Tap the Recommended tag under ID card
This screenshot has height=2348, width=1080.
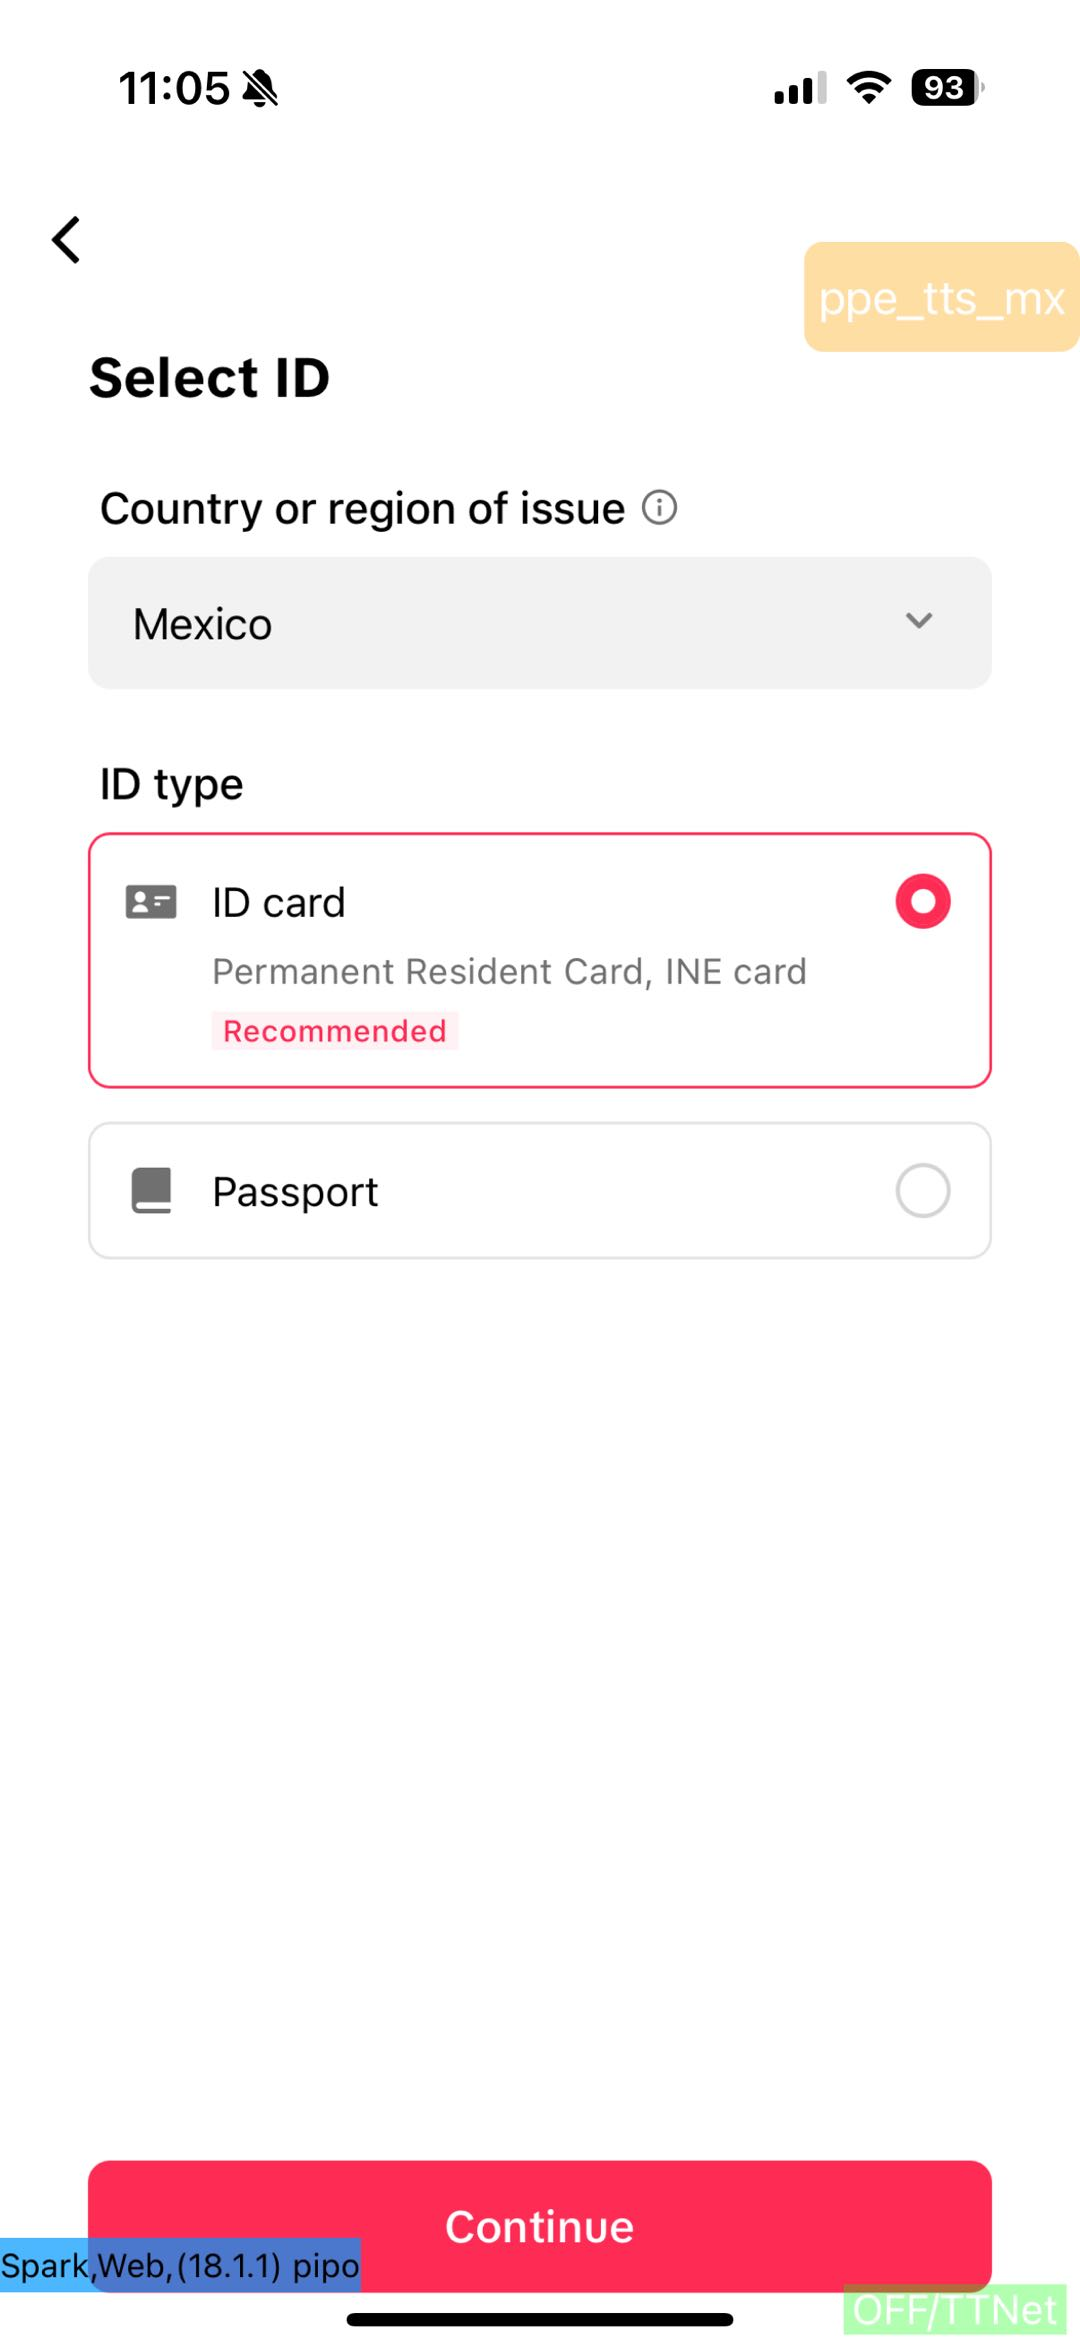pyautogui.click(x=334, y=1031)
